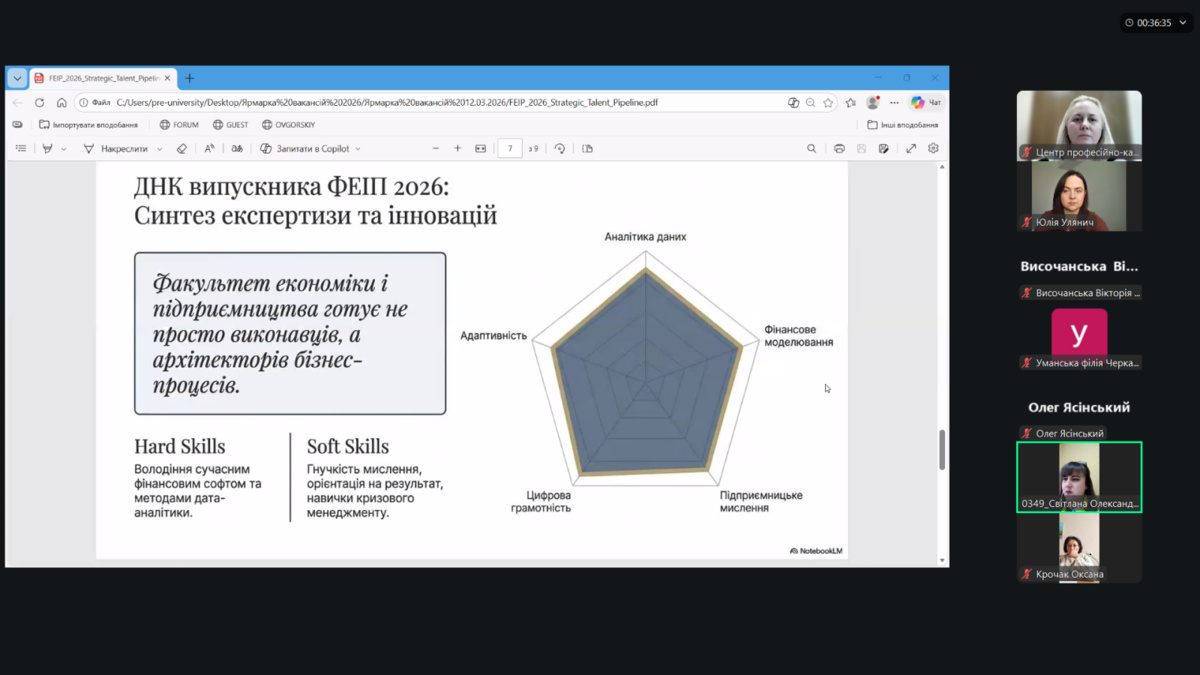Print the PDF document
Viewport: 1200px width, 675px height.
pyautogui.click(x=839, y=148)
